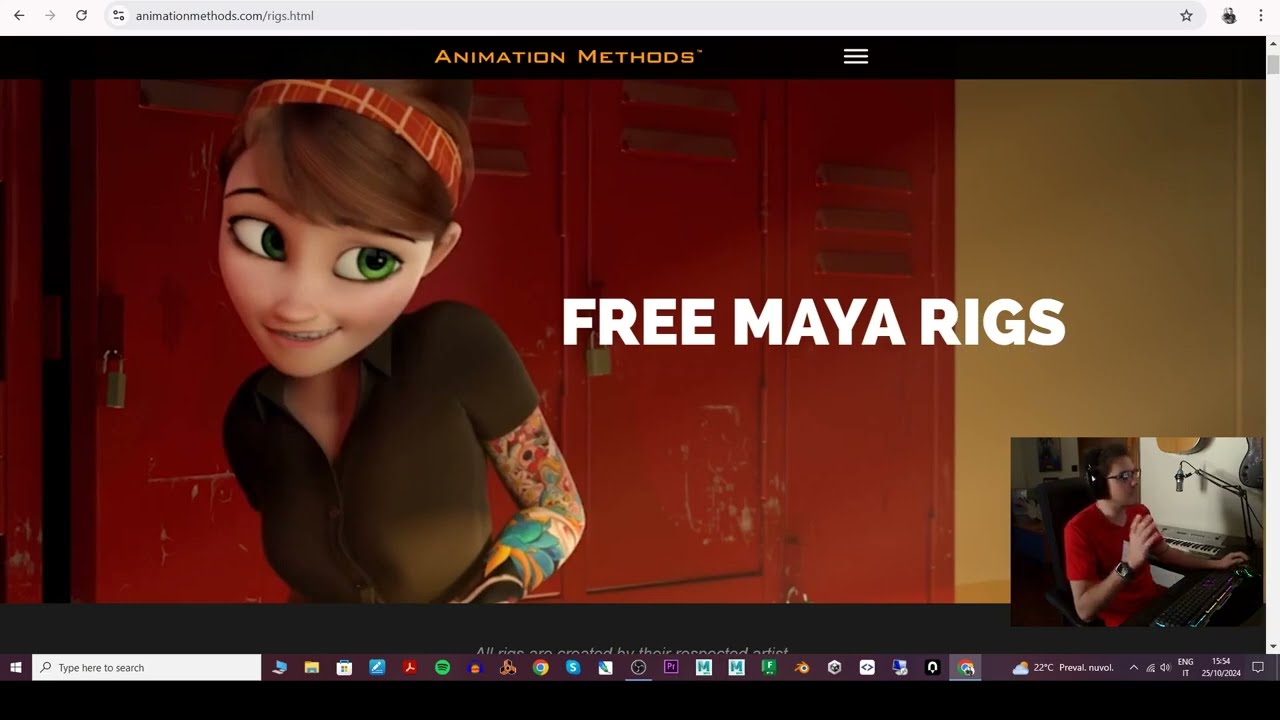Open Spotify from the taskbar
The width and height of the screenshot is (1280, 720).
(x=442, y=667)
